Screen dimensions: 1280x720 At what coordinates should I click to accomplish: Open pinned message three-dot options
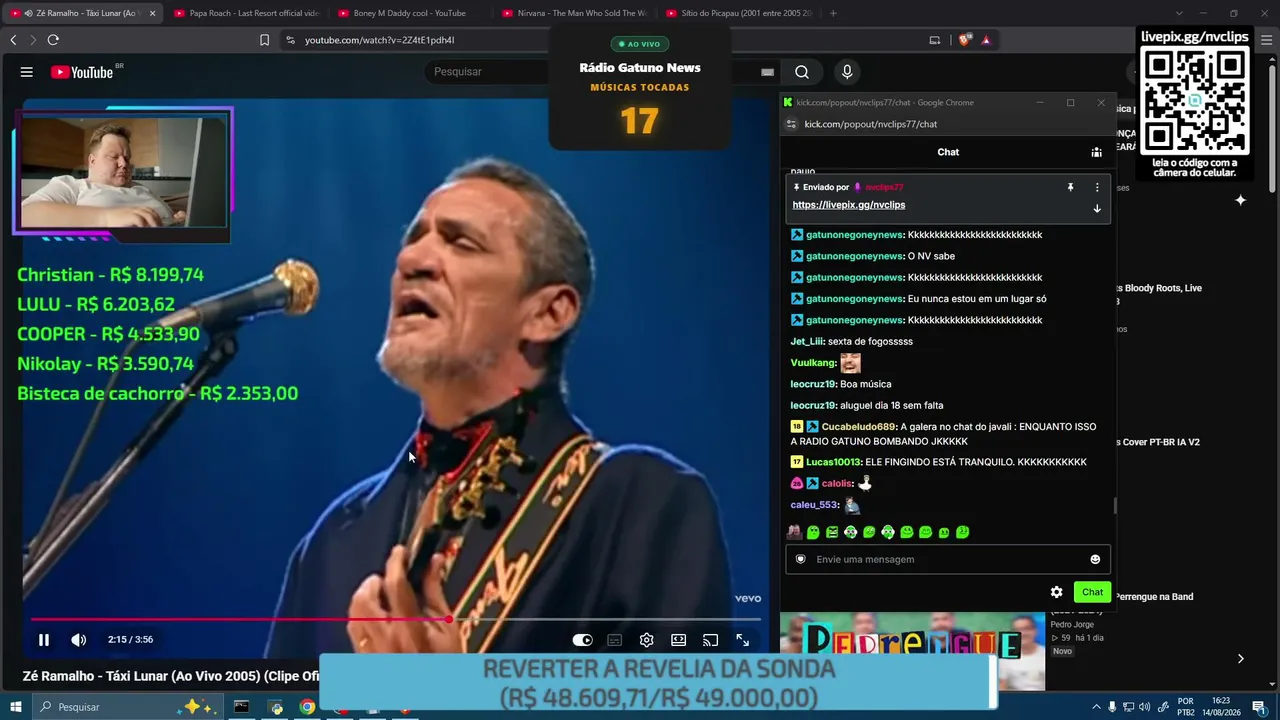tap(1097, 187)
